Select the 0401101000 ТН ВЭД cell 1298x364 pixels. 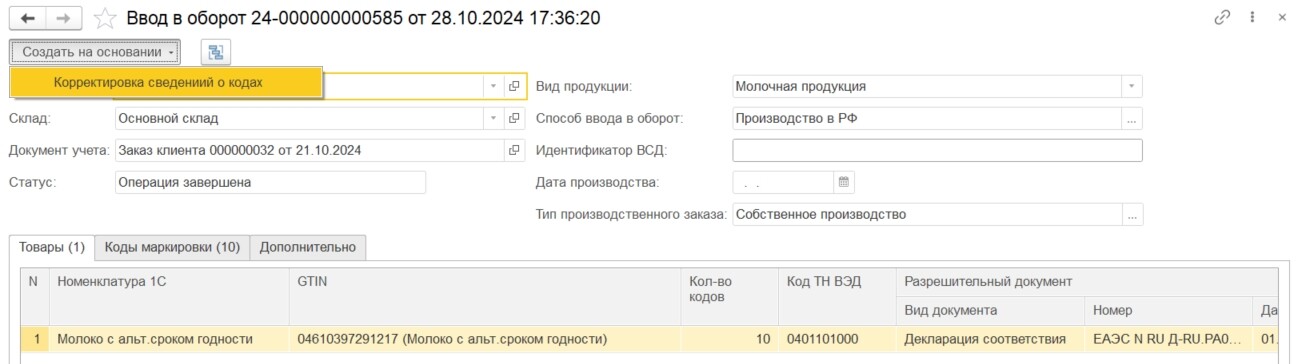click(x=837, y=339)
